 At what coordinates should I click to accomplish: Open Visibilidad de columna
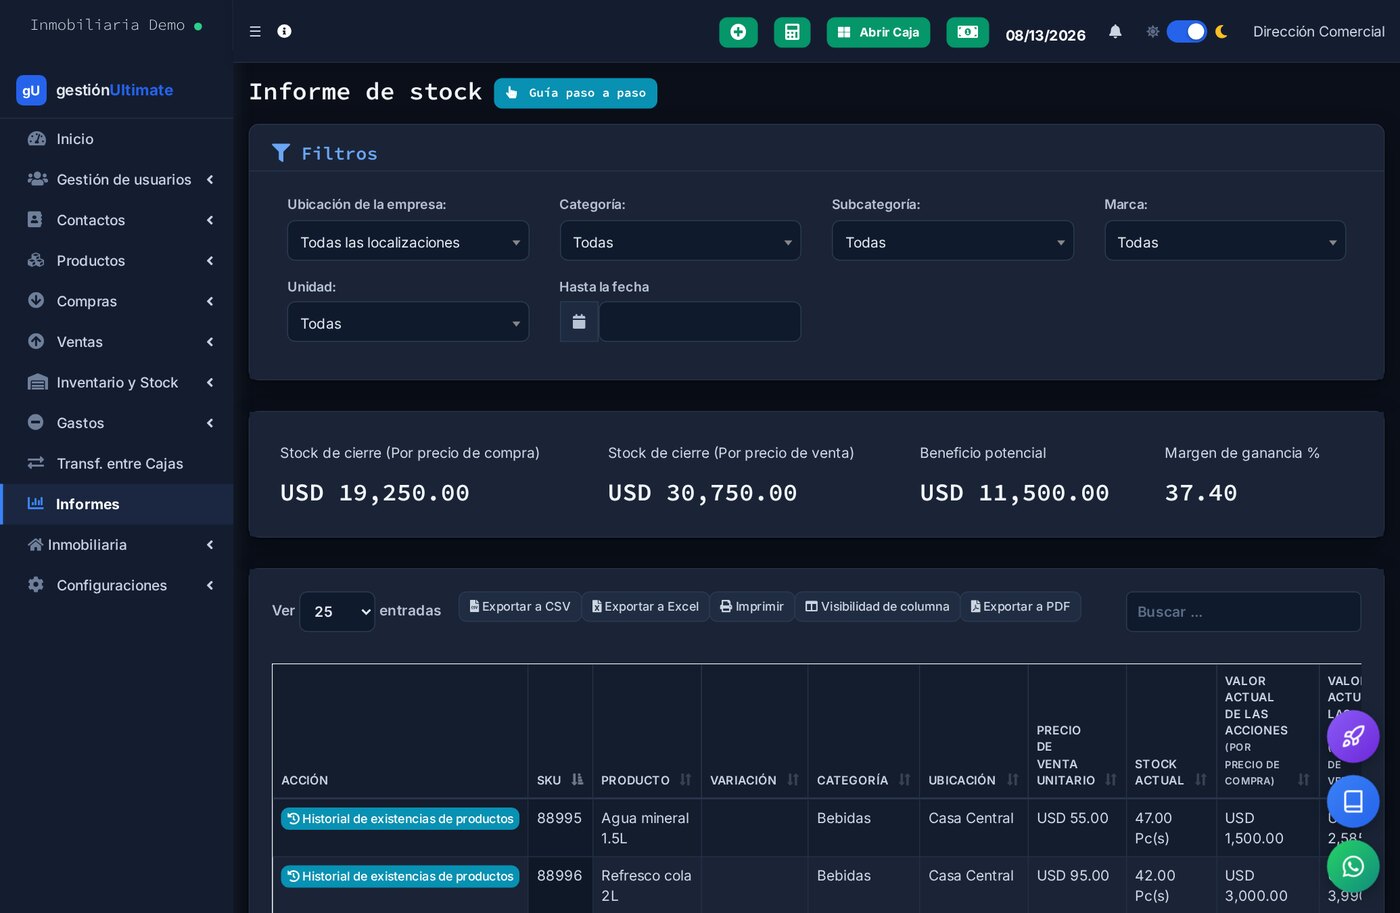(x=877, y=607)
